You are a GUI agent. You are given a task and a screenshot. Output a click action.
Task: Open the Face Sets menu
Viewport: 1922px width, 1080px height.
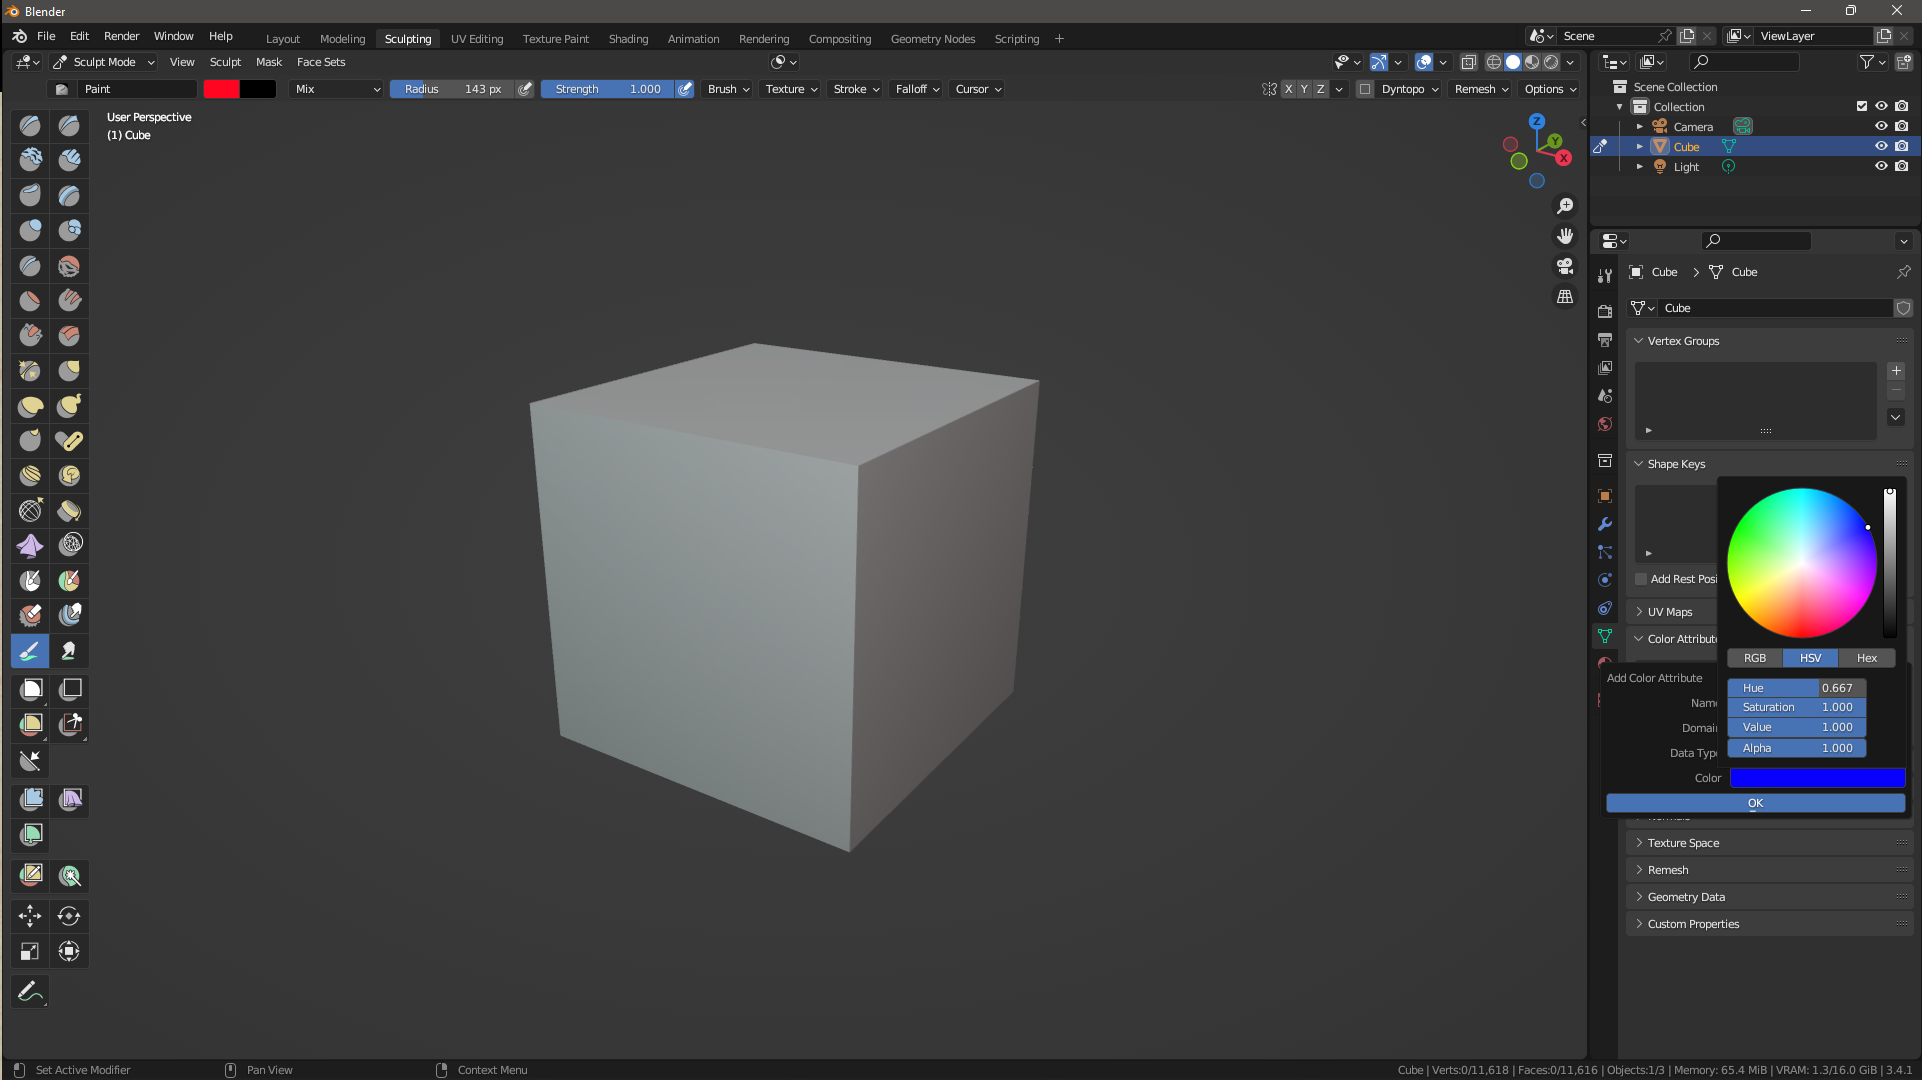pyautogui.click(x=321, y=62)
